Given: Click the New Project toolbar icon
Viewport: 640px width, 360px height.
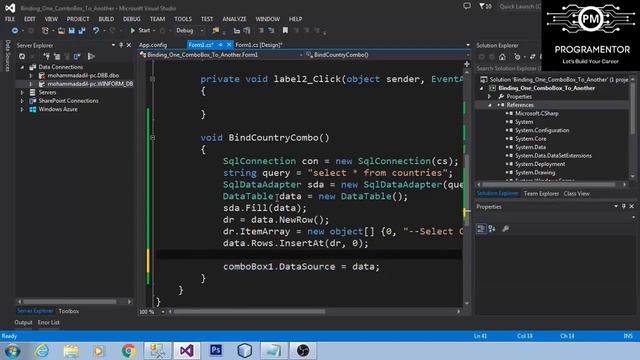Looking at the screenshot, I should click(x=45, y=31).
